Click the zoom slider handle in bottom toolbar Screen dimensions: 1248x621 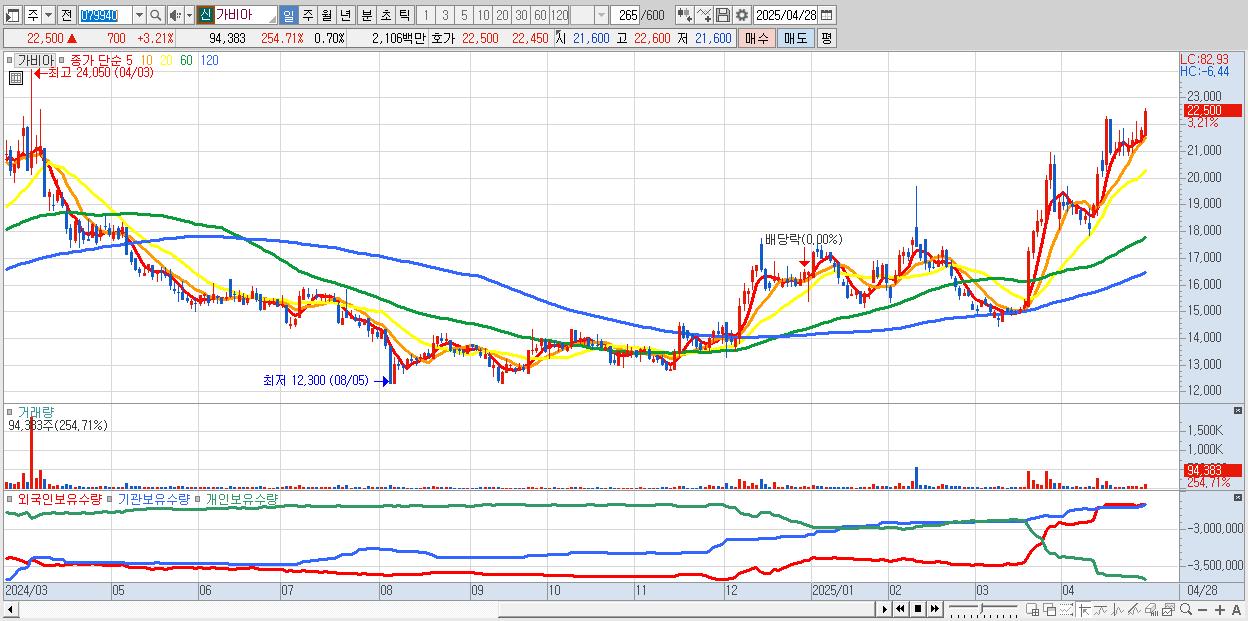982,608
